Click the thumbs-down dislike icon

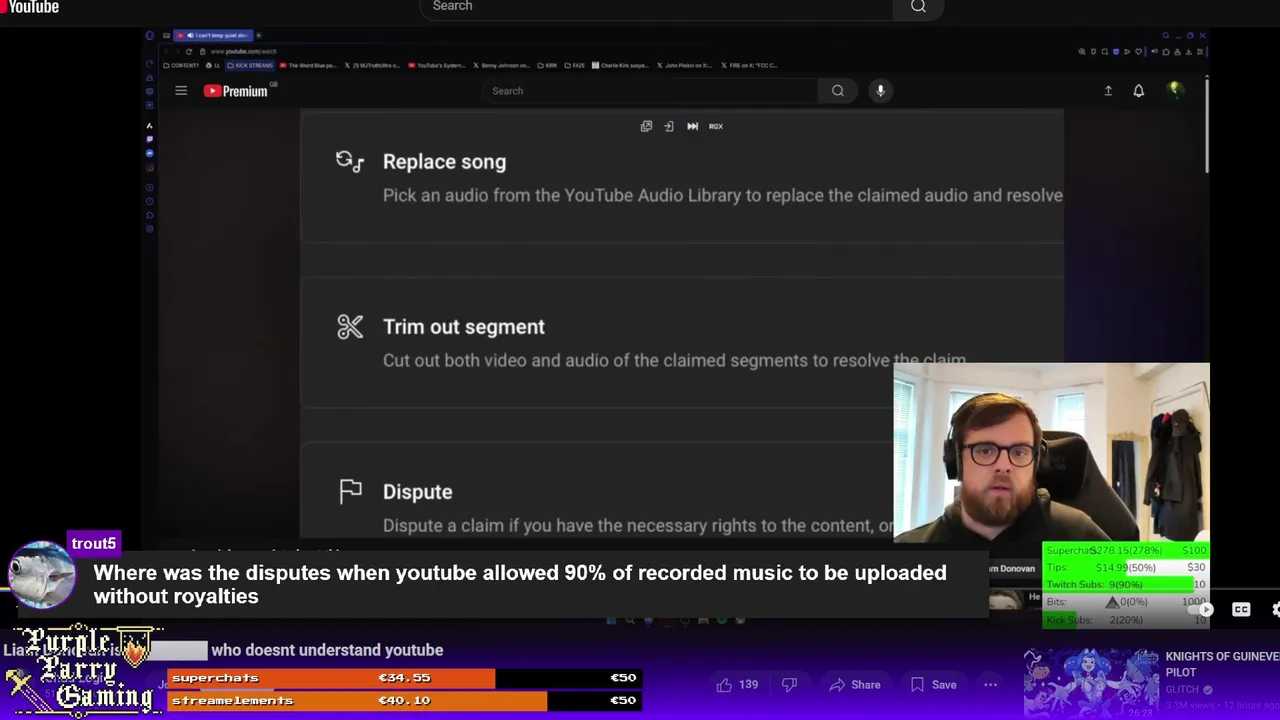click(x=789, y=685)
